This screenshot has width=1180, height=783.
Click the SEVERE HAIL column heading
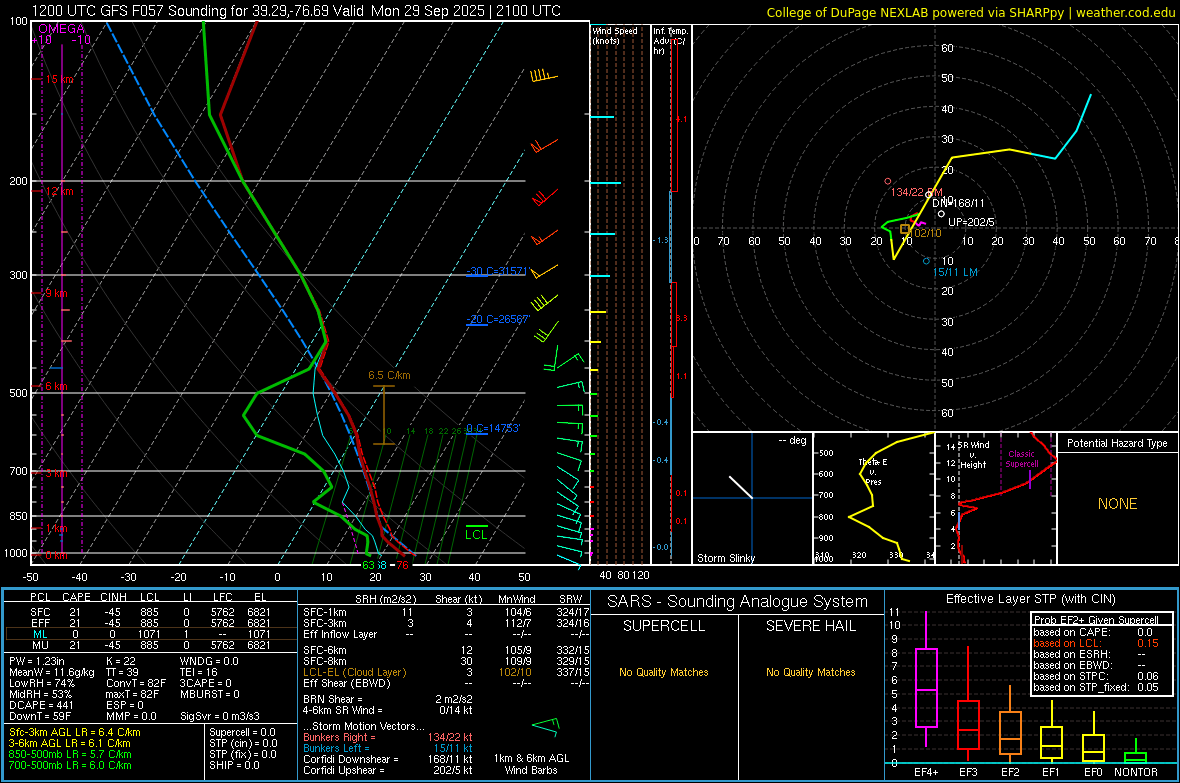click(x=810, y=626)
